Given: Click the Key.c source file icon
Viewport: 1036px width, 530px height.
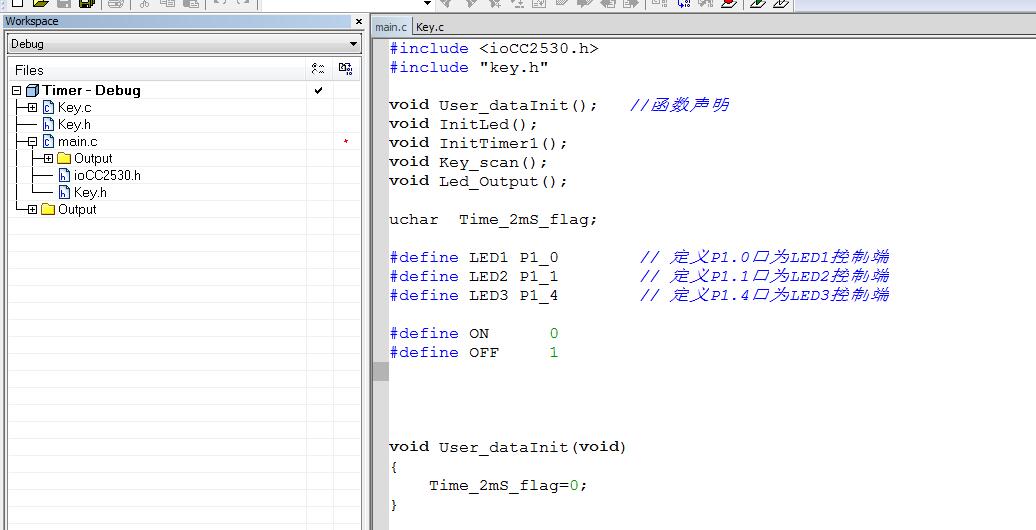Looking at the screenshot, I should coord(48,108).
